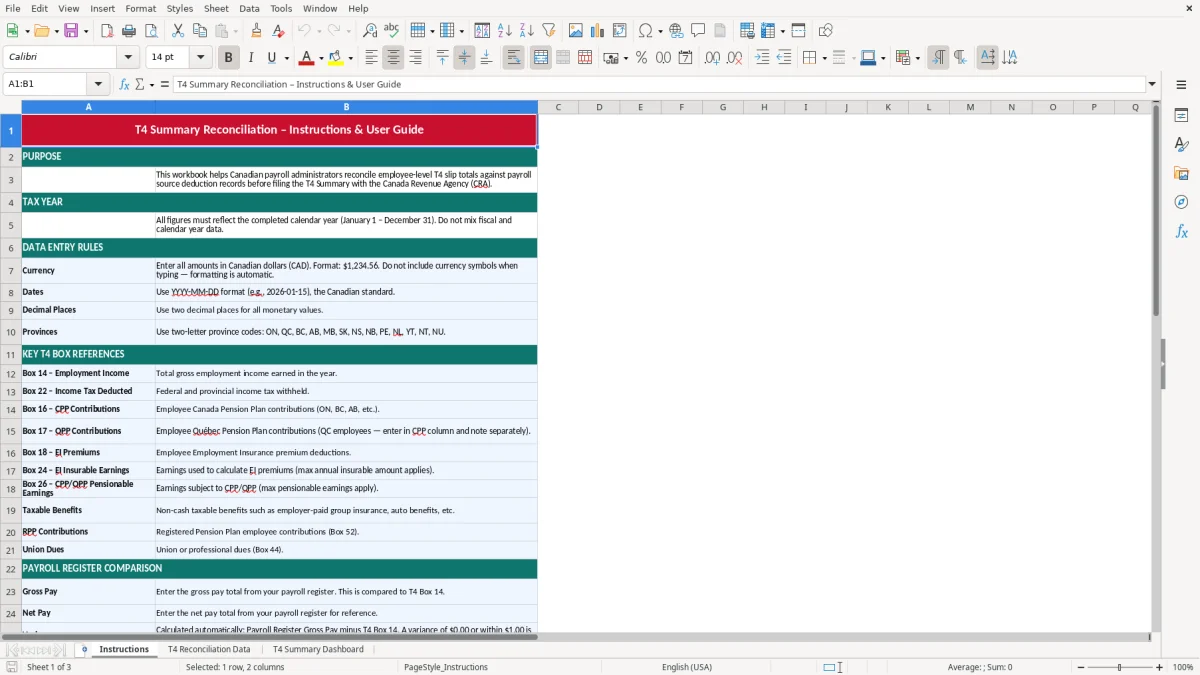Switch to the T4 Reconciliation Data sheet tab
This screenshot has width=1200, height=675.
pyautogui.click(x=209, y=649)
